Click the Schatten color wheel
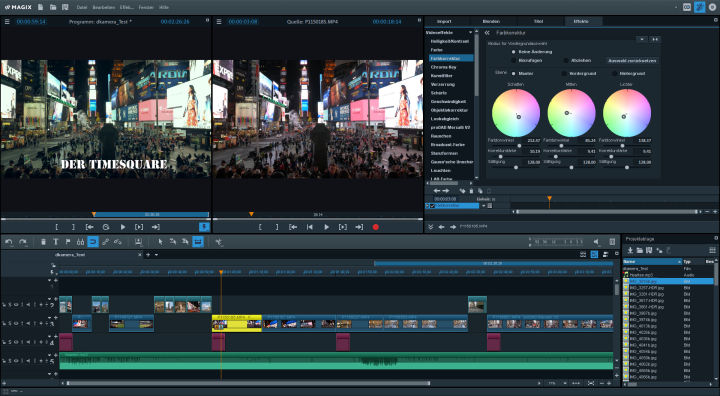Screen dimensions: 720x396 (x=516, y=113)
